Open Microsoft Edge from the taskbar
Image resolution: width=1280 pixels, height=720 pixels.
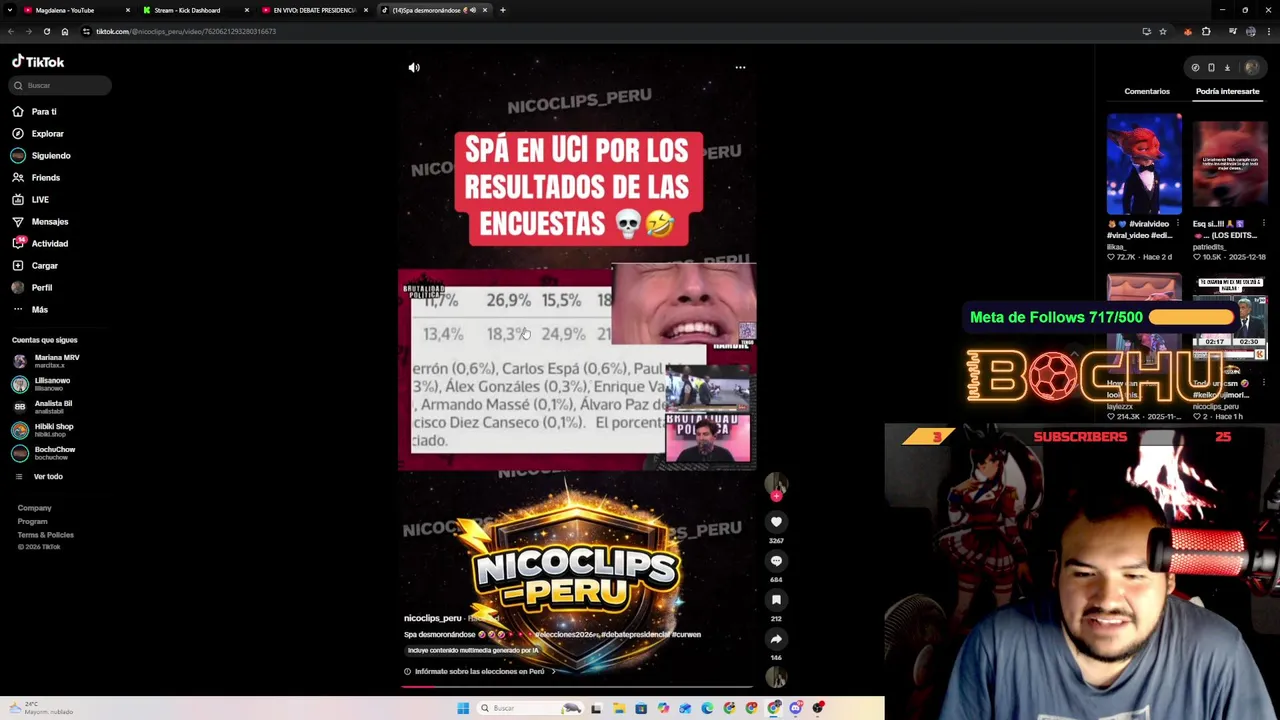pyautogui.click(x=707, y=708)
